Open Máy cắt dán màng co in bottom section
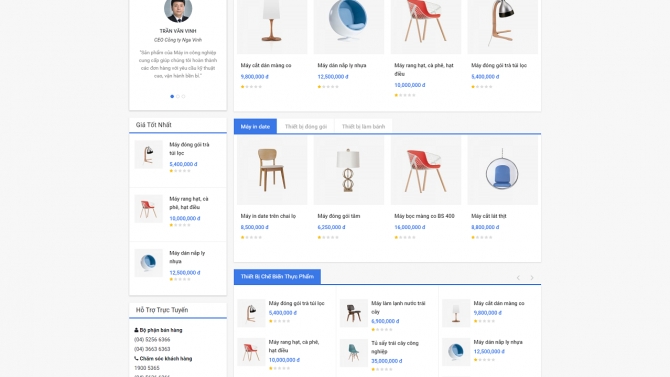The width and height of the screenshot is (670, 377). pyautogui.click(x=499, y=303)
